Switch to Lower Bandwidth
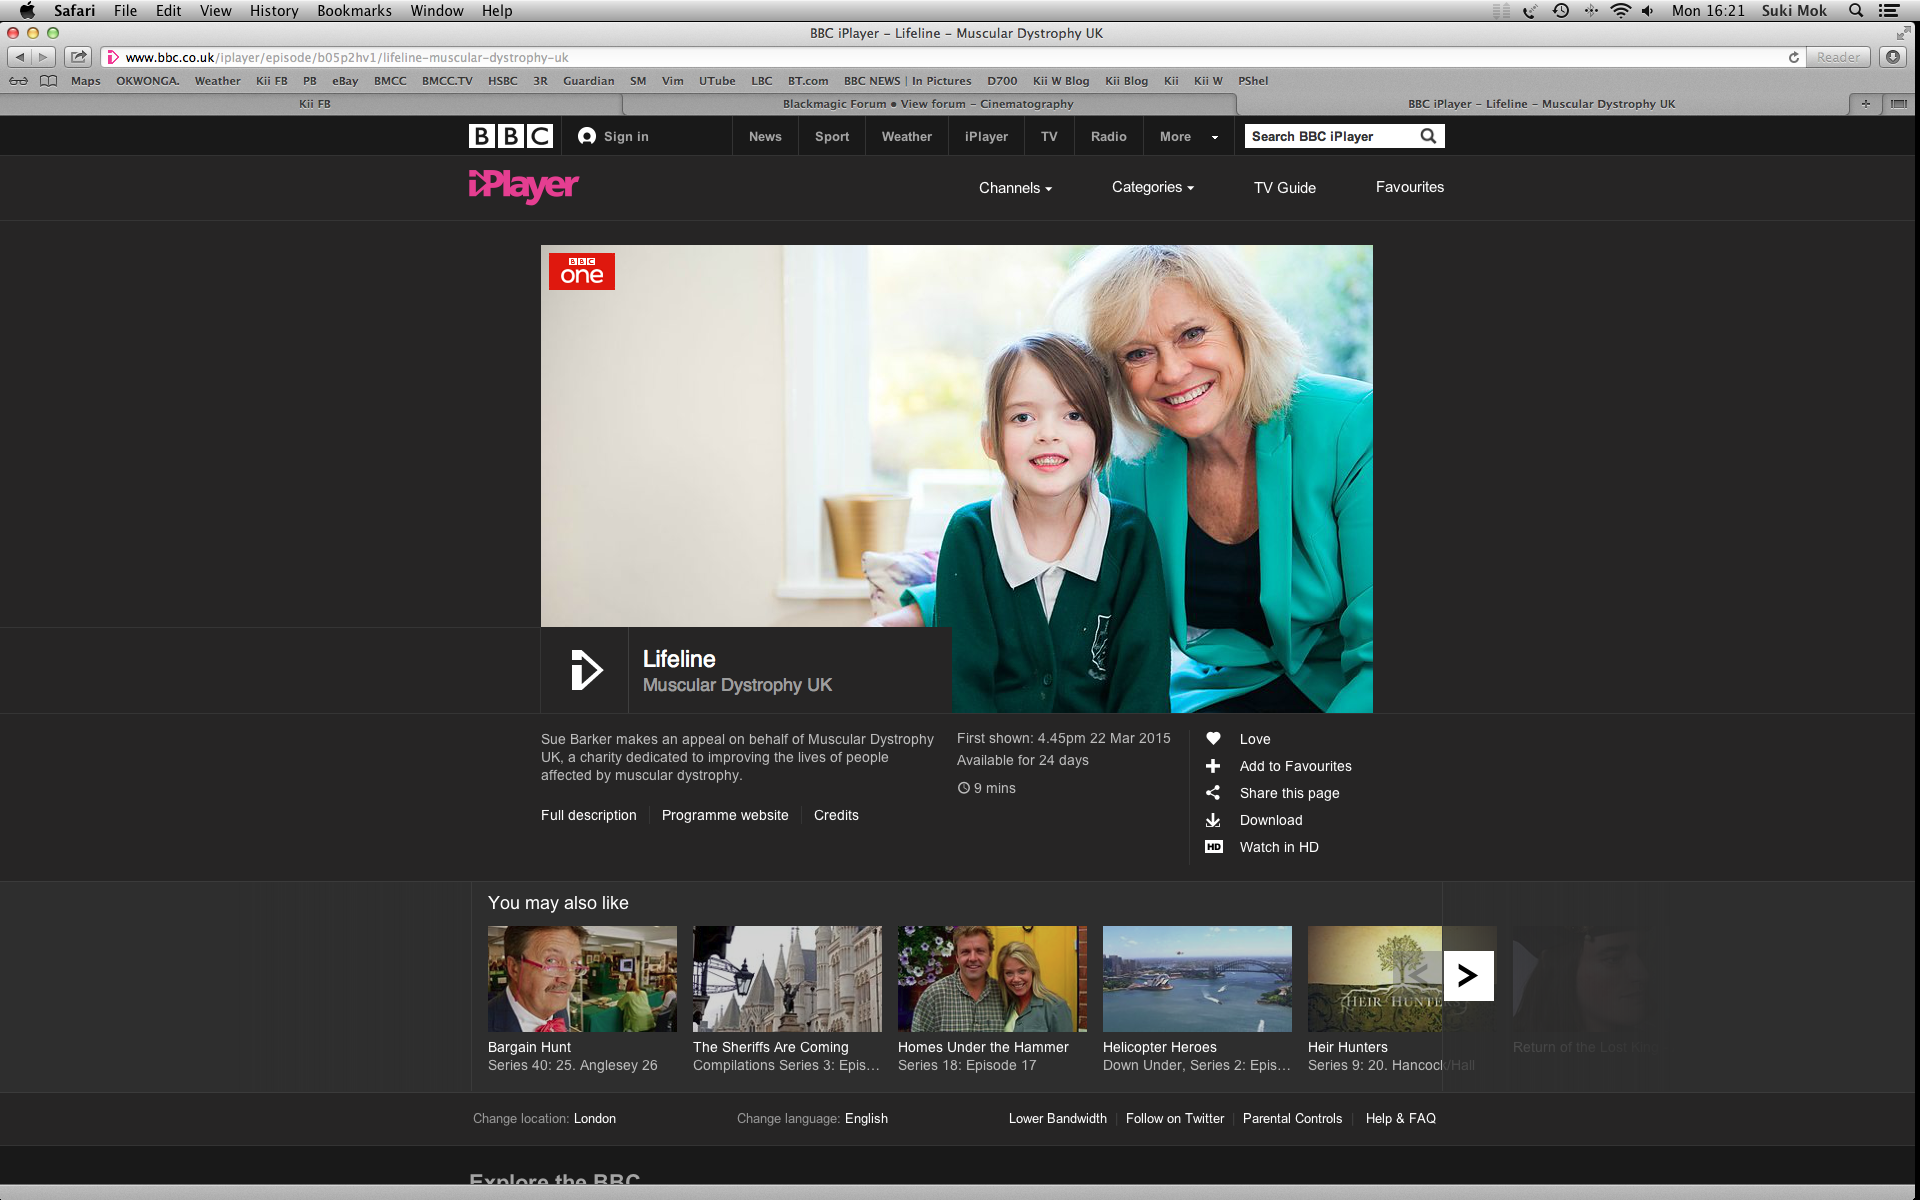Viewport: 1920px width, 1200px height. pyautogui.click(x=1058, y=1118)
